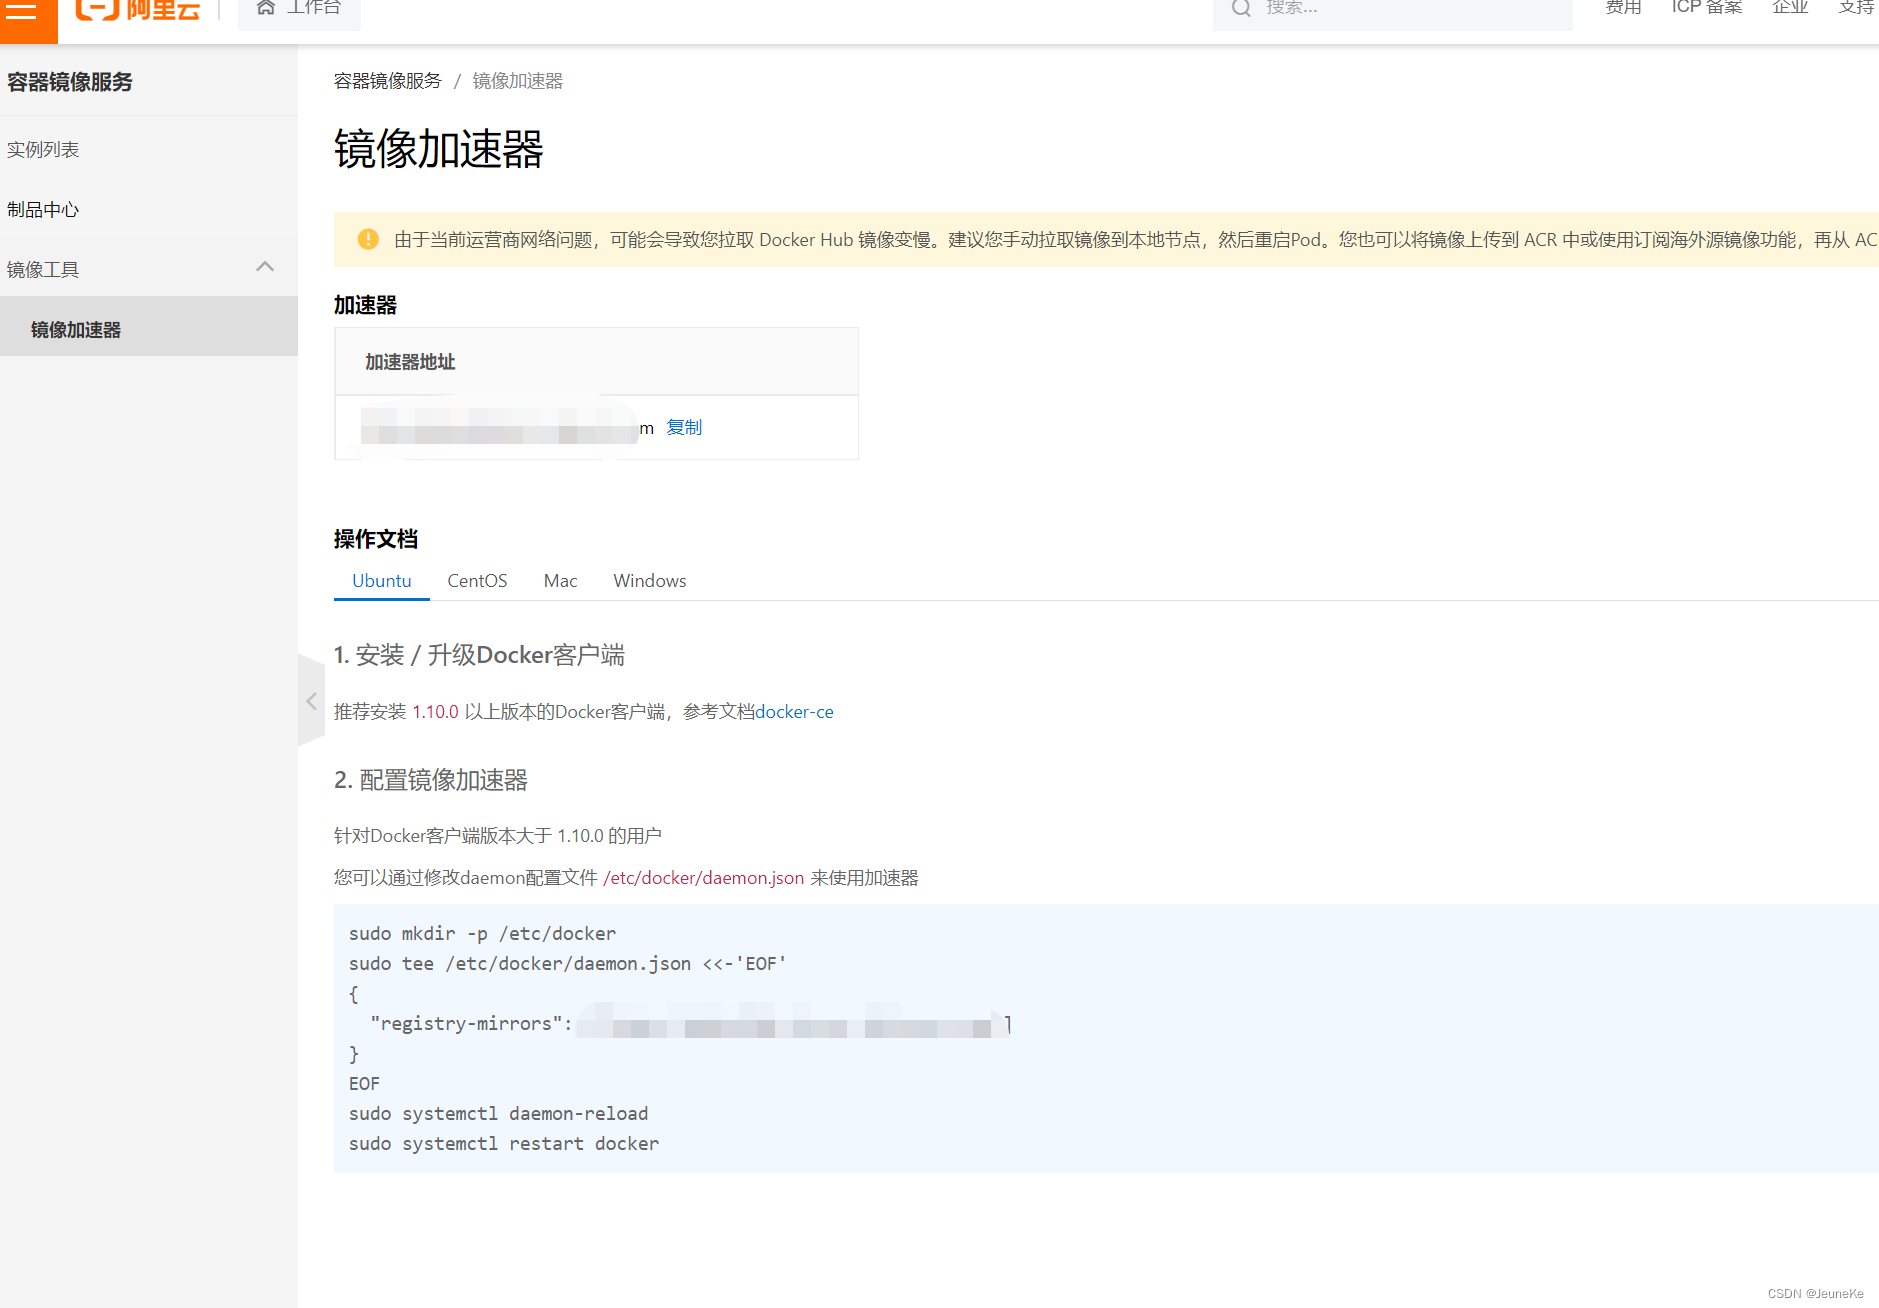The width and height of the screenshot is (1879, 1308).
Task: Switch to the Ubuntu tab
Action: pyautogui.click(x=382, y=581)
